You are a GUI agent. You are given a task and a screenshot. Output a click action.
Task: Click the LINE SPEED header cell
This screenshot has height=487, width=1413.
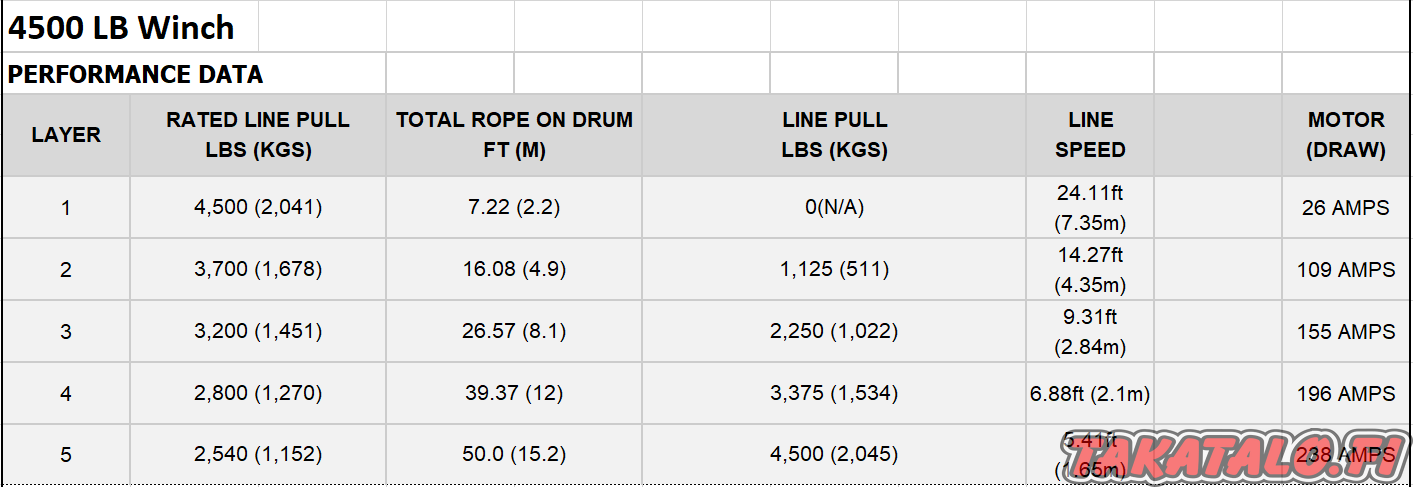pyautogui.click(x=1090, y=135)
